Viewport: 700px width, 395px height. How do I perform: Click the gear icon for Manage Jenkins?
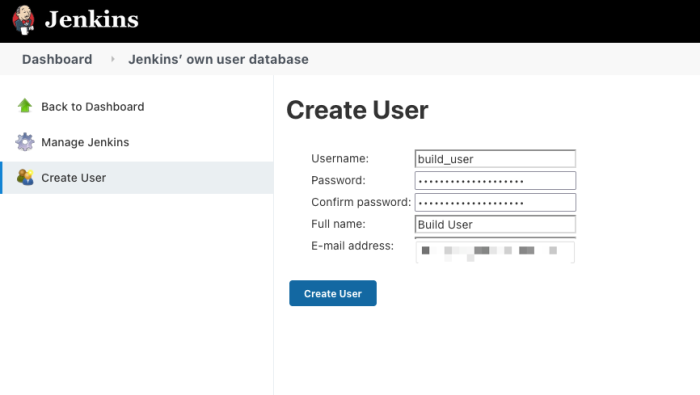25,142
